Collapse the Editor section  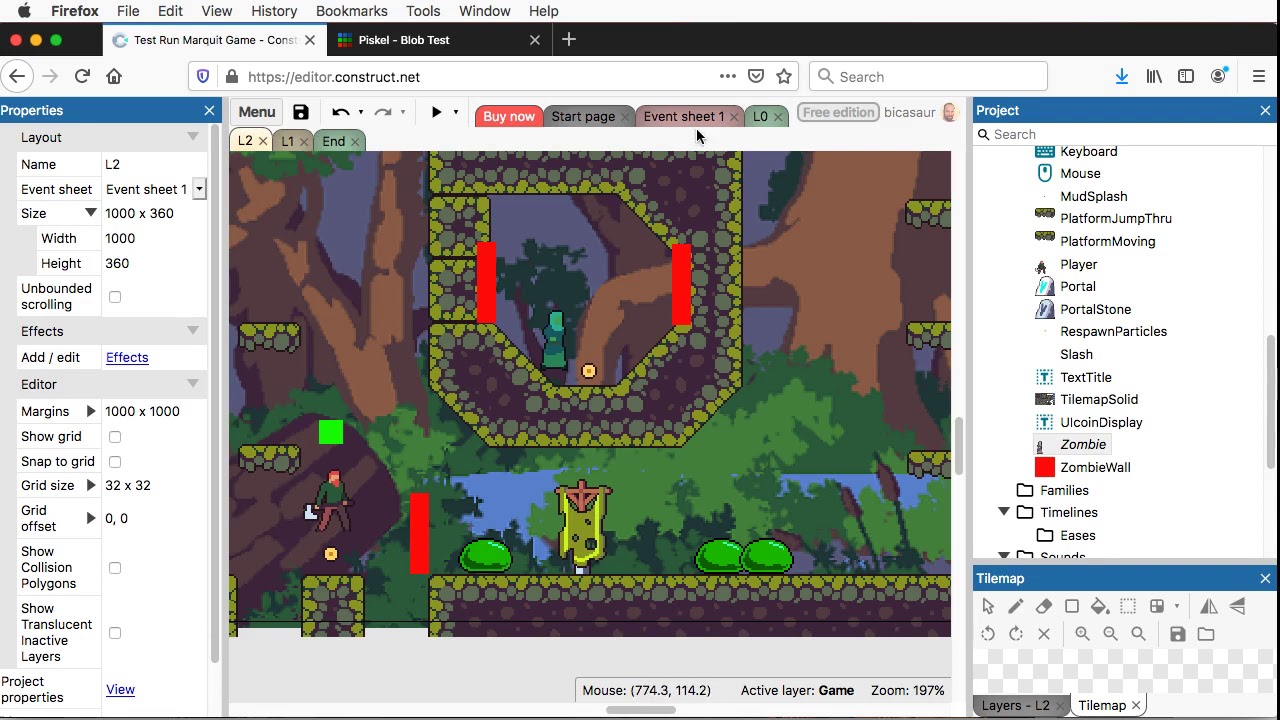(192, 384)
